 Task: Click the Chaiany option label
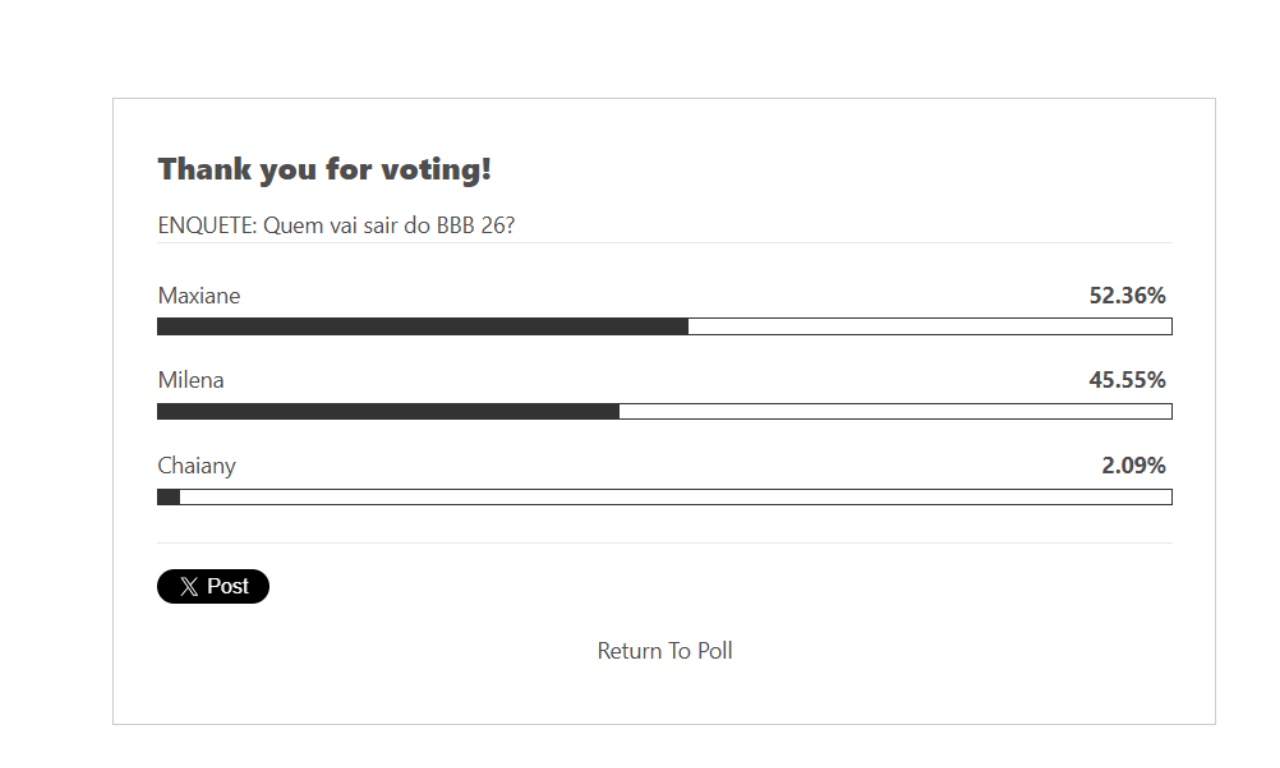point(197,466)
